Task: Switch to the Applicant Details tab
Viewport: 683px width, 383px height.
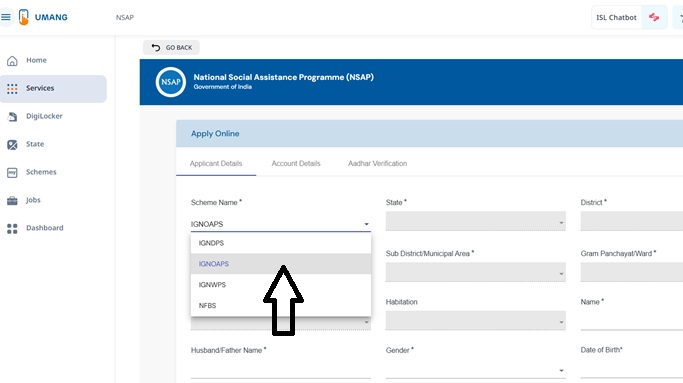Action: click(x=216, y=163)
